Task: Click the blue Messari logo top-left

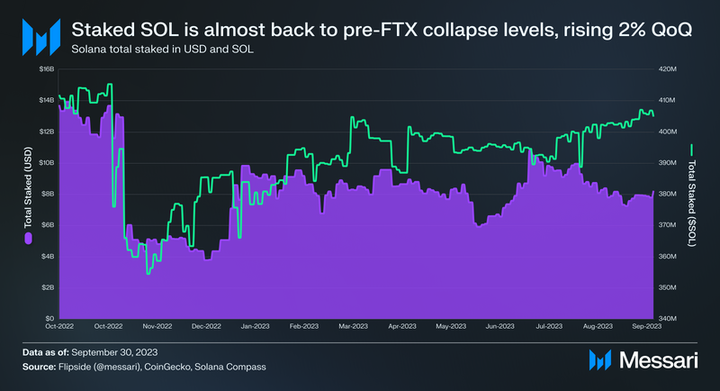Action: pos(41,37)
